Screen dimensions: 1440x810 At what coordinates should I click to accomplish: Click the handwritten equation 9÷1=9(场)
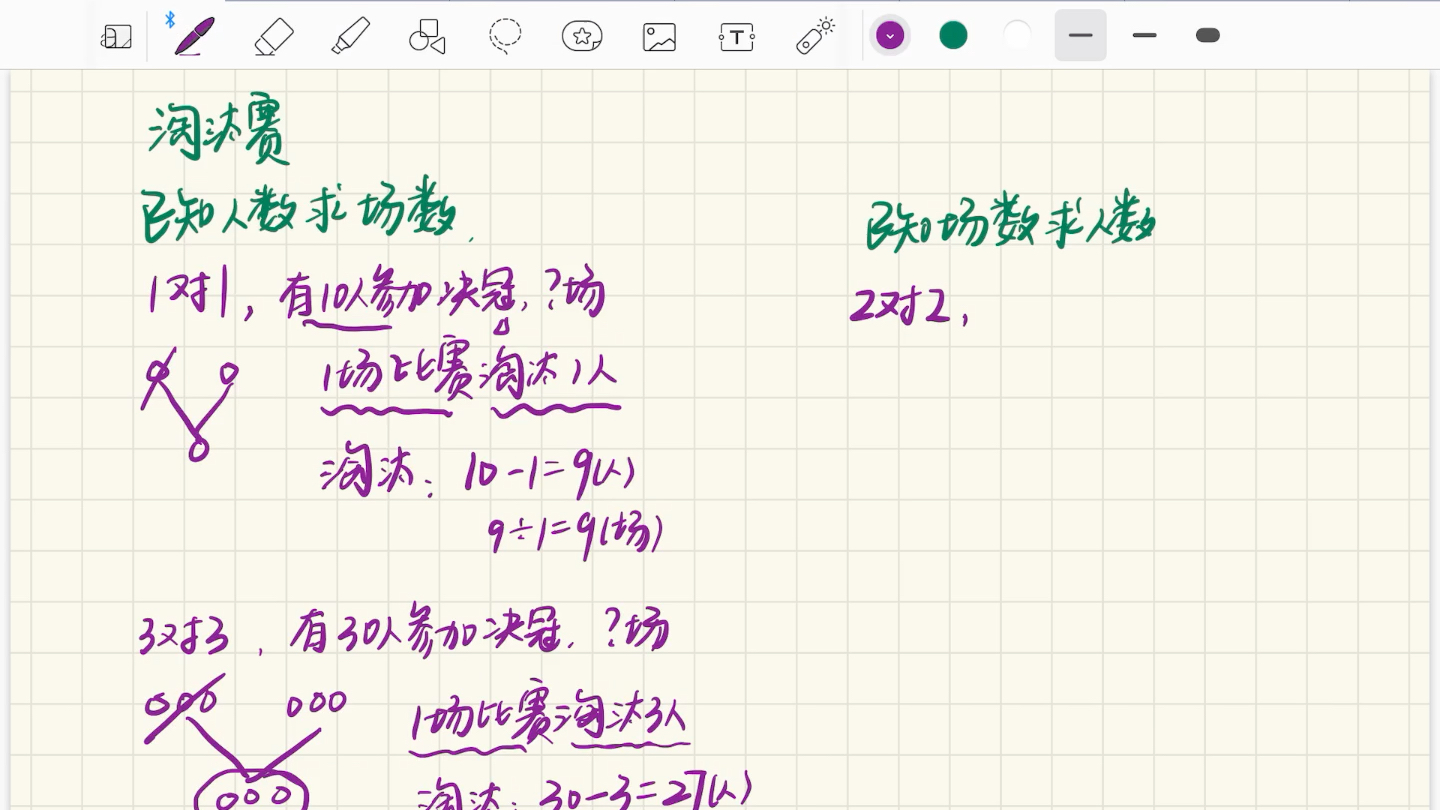(x=575, y=535)
